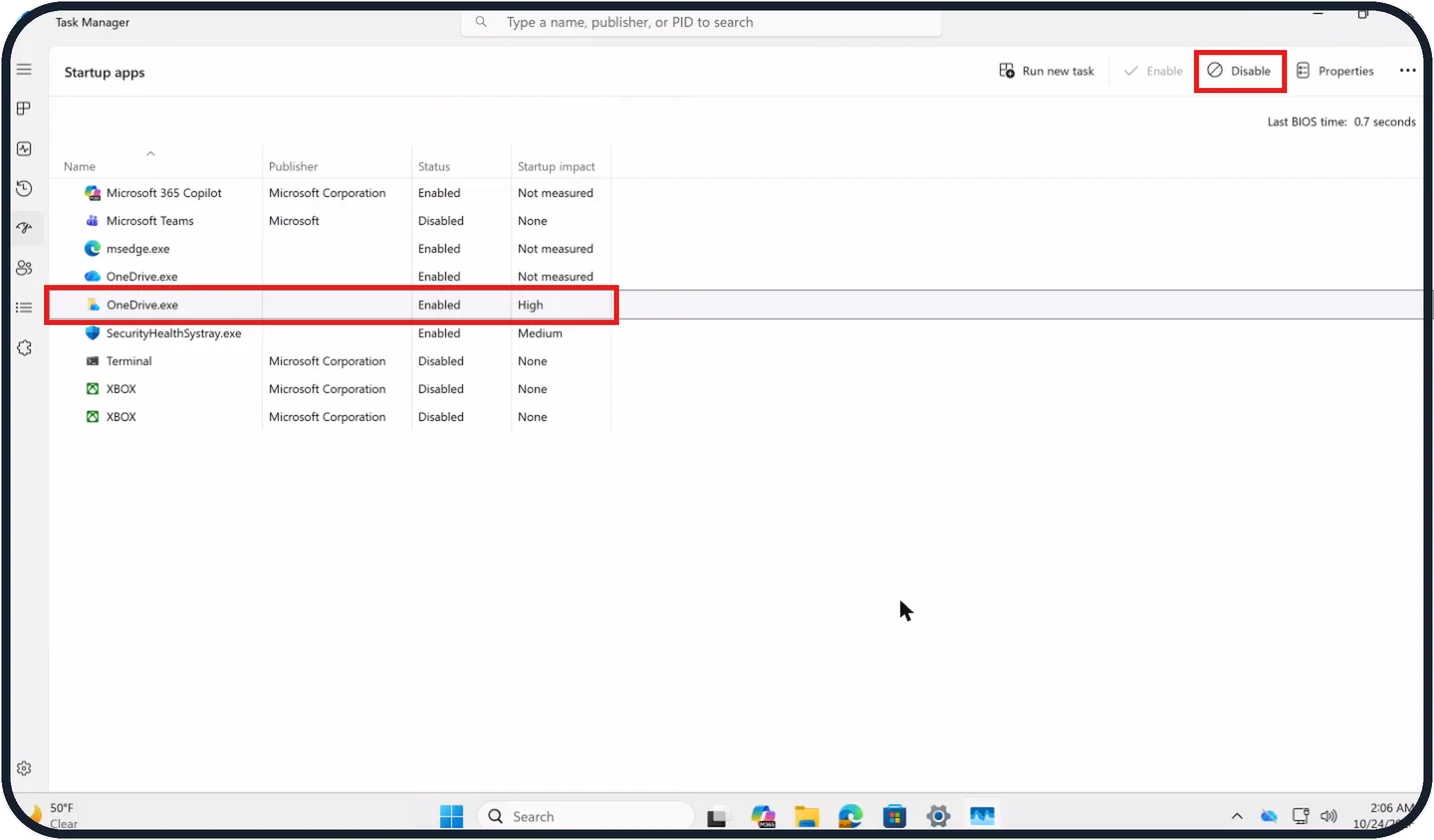Open the Users page icon

tap(24, 268)
